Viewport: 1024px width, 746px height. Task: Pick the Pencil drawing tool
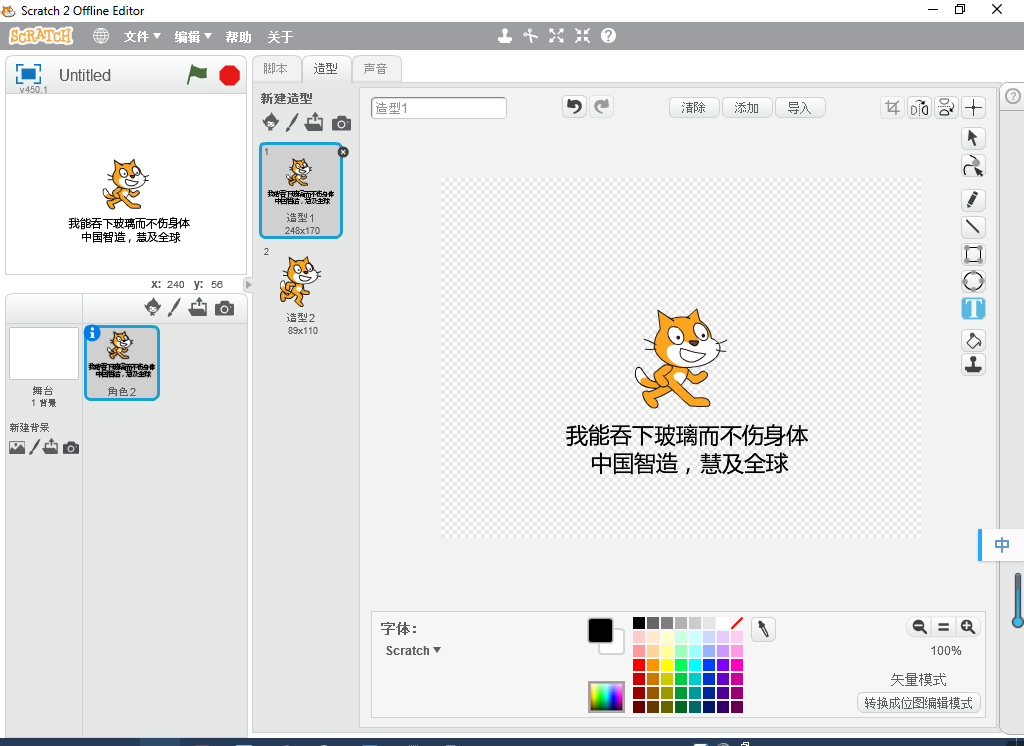973,199
